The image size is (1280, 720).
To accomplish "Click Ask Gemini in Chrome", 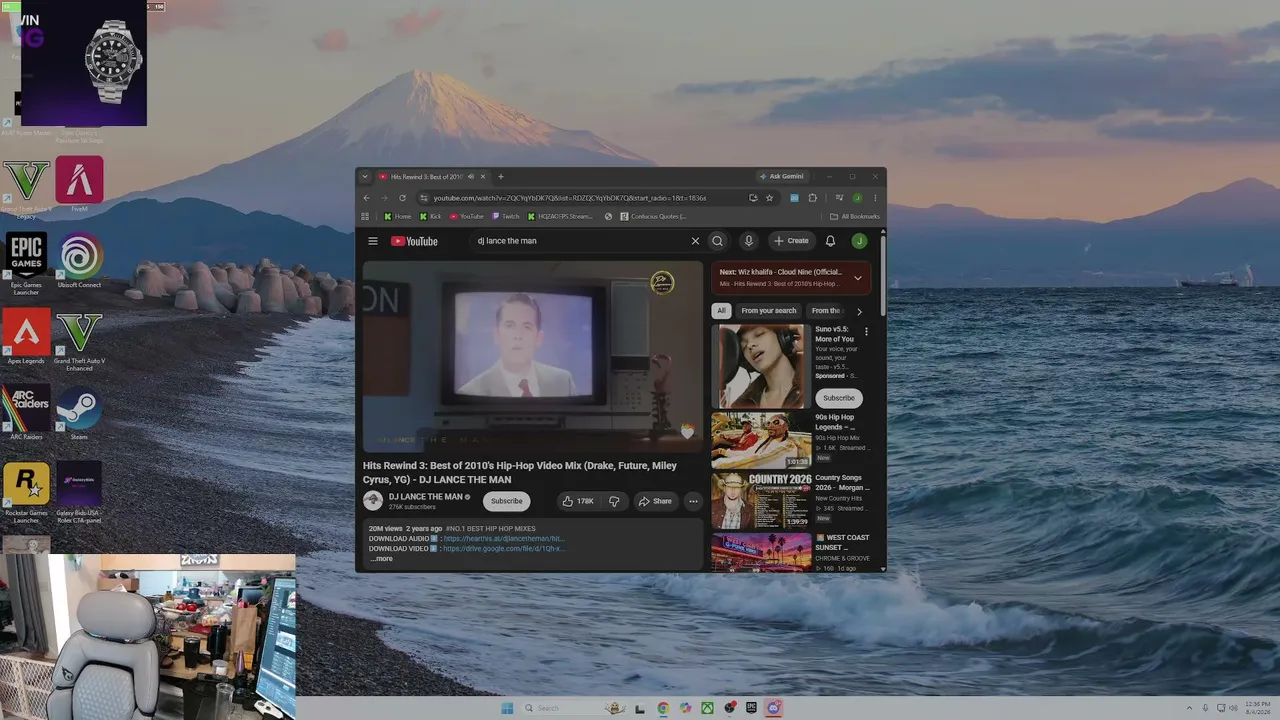I will (x=781, y=177).
